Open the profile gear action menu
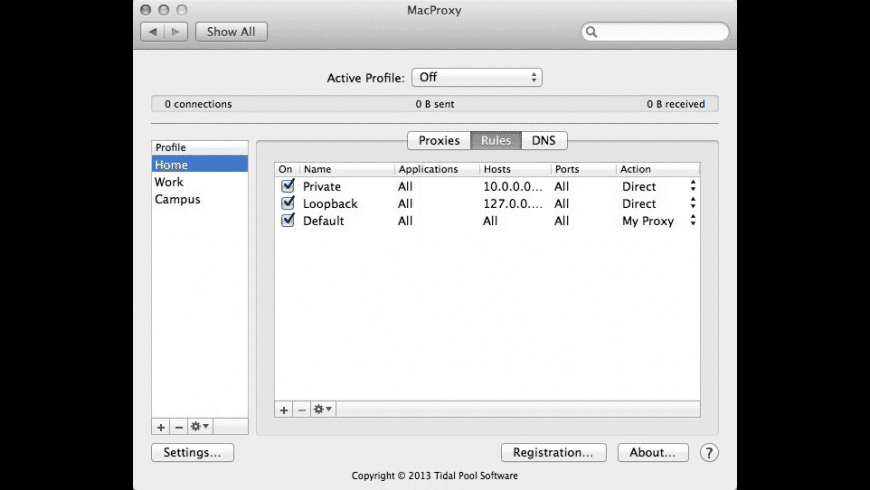This screenshot has width=870, height=490. [200, 427]
